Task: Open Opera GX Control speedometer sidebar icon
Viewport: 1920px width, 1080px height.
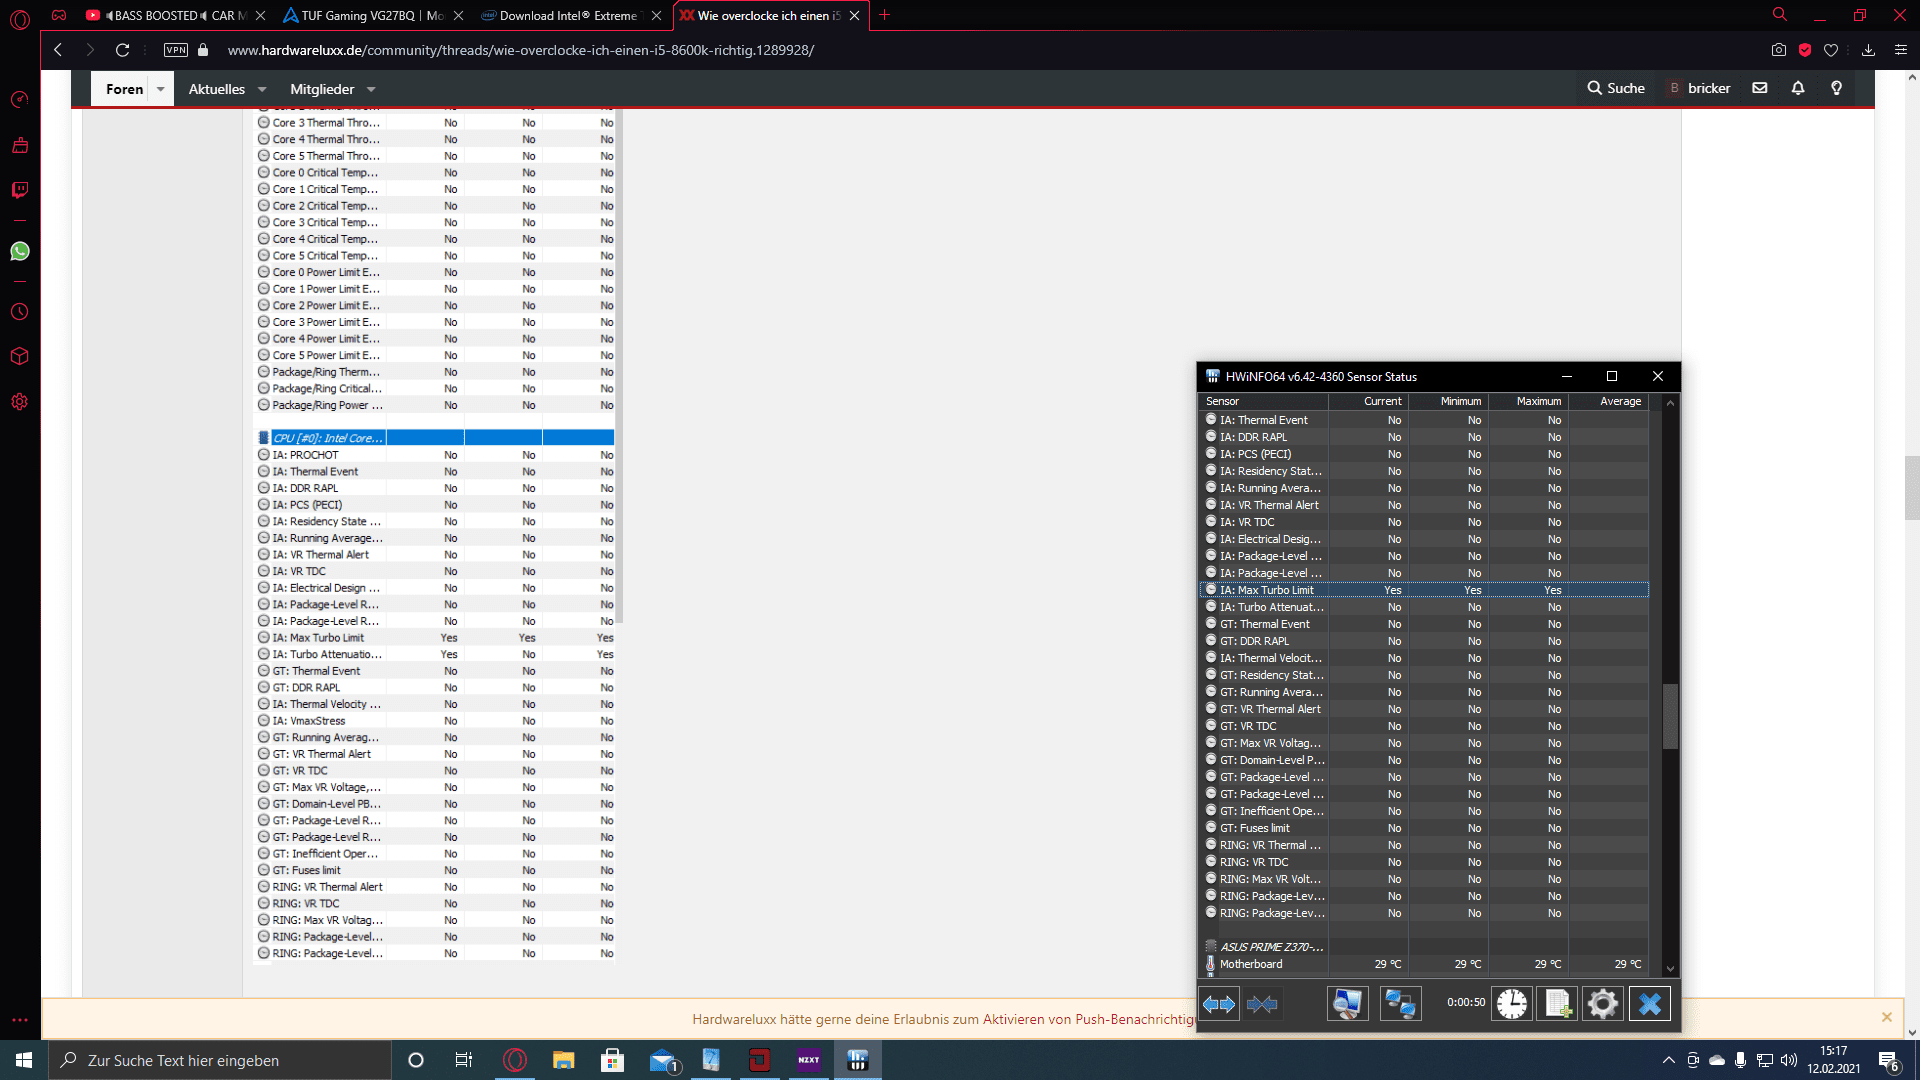Action: tap(20, 100)
